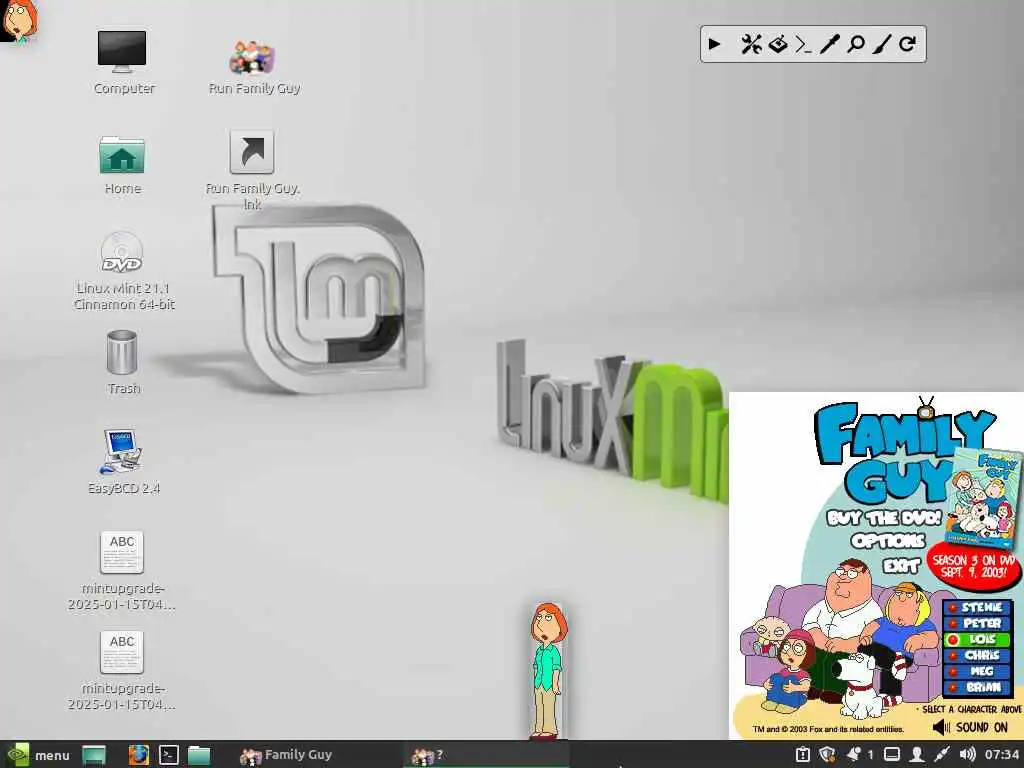Open the file manager from the panel
Screen dimensions: 1024x768
tap(199, 755)
